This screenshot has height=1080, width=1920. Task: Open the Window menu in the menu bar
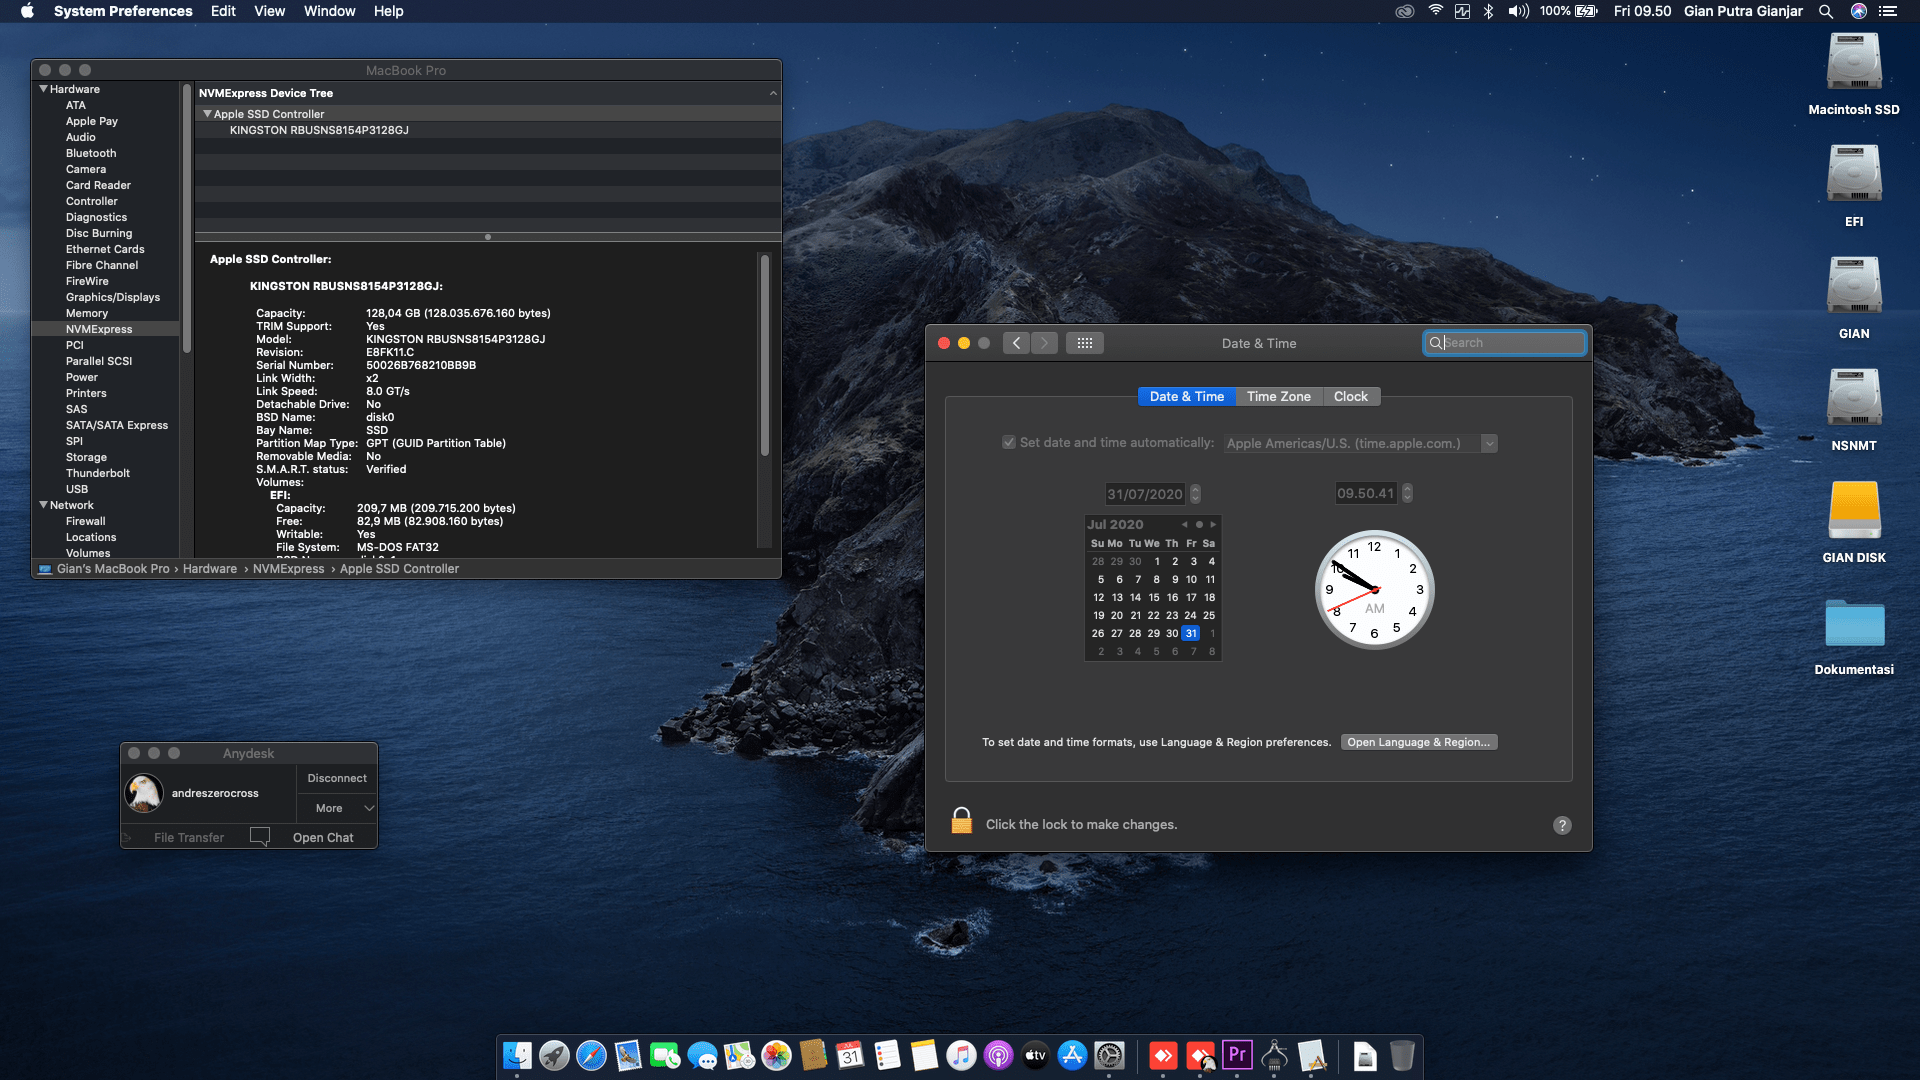pos(329,11)
